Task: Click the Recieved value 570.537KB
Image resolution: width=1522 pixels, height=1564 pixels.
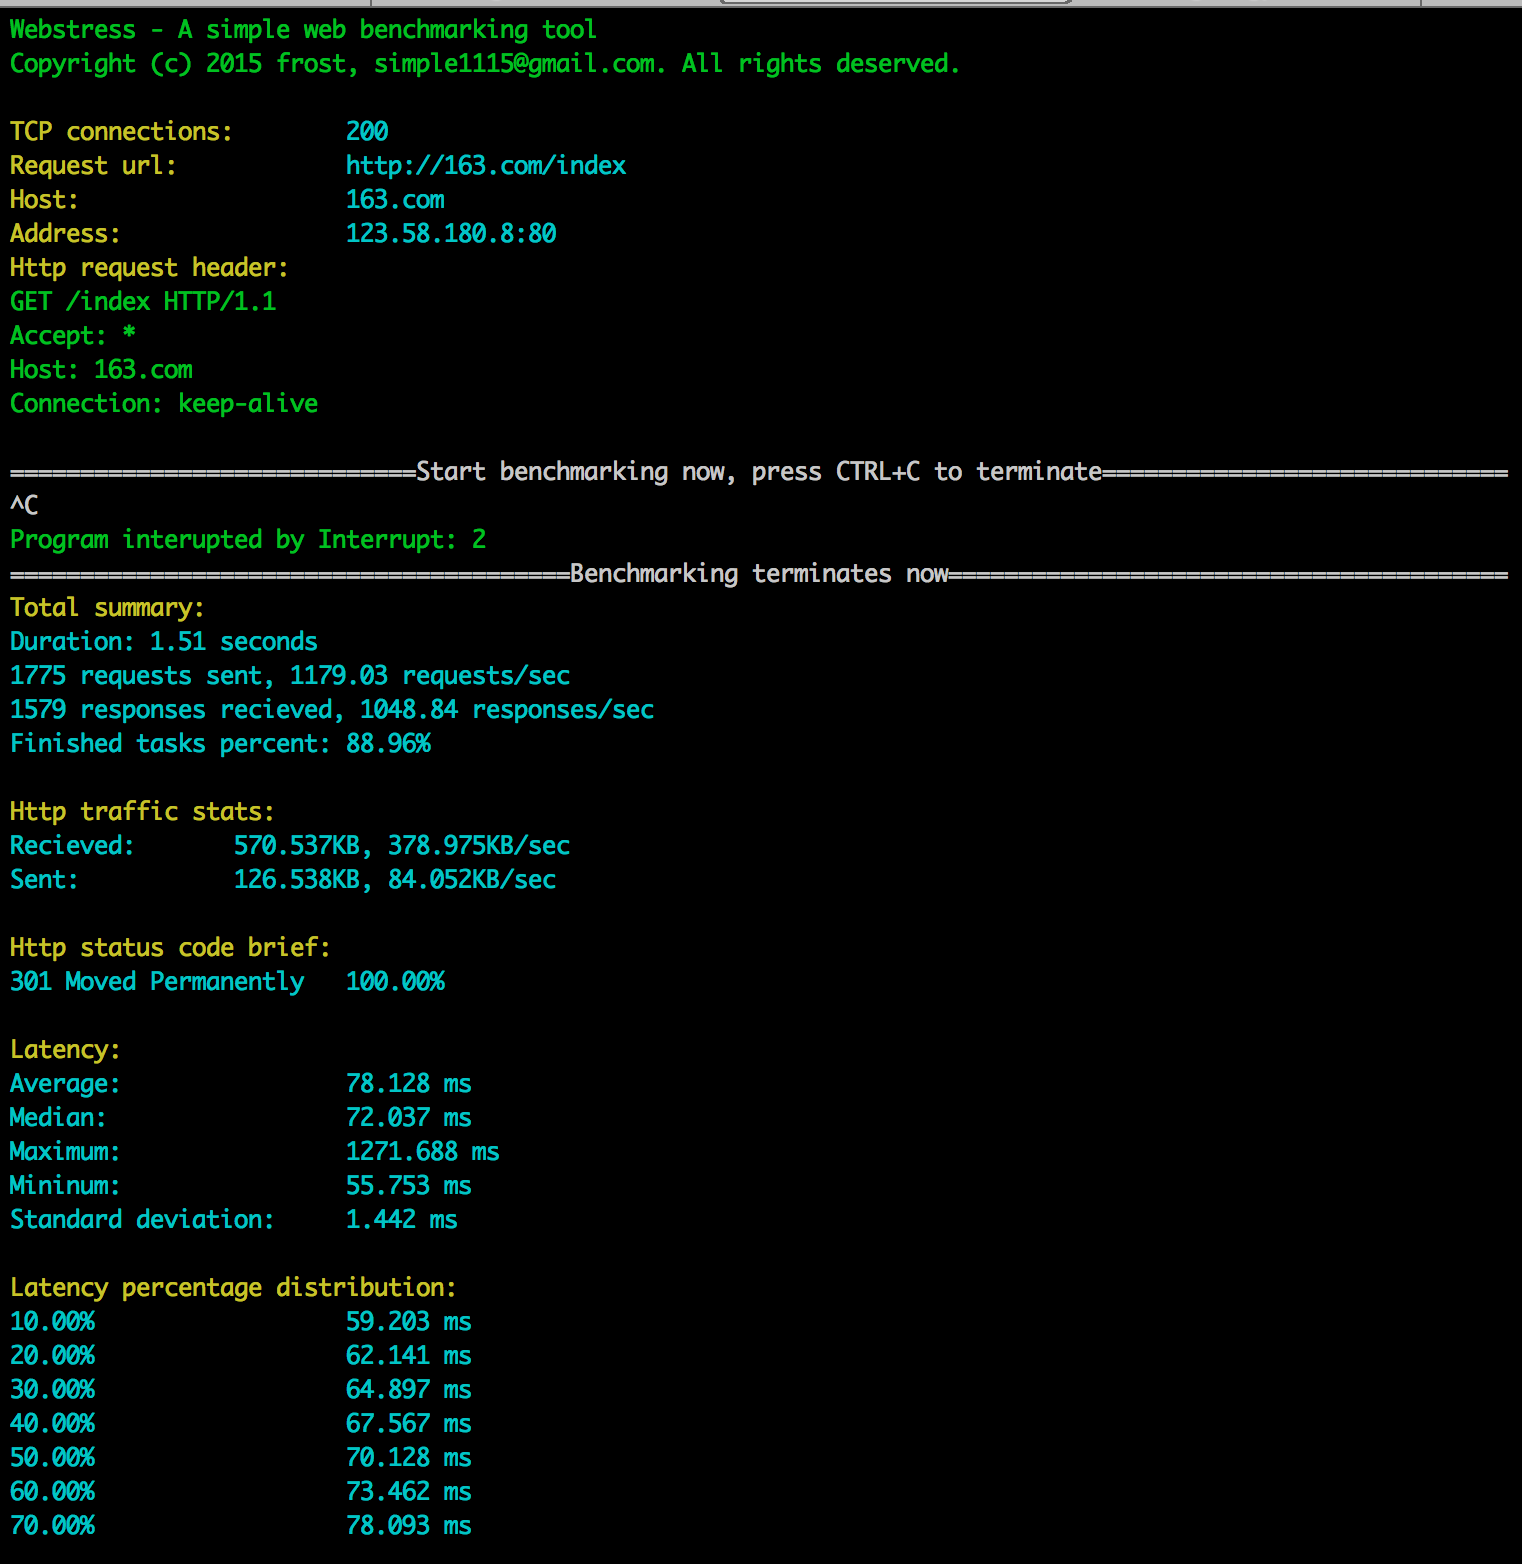Action: click(x=297, y=845)
